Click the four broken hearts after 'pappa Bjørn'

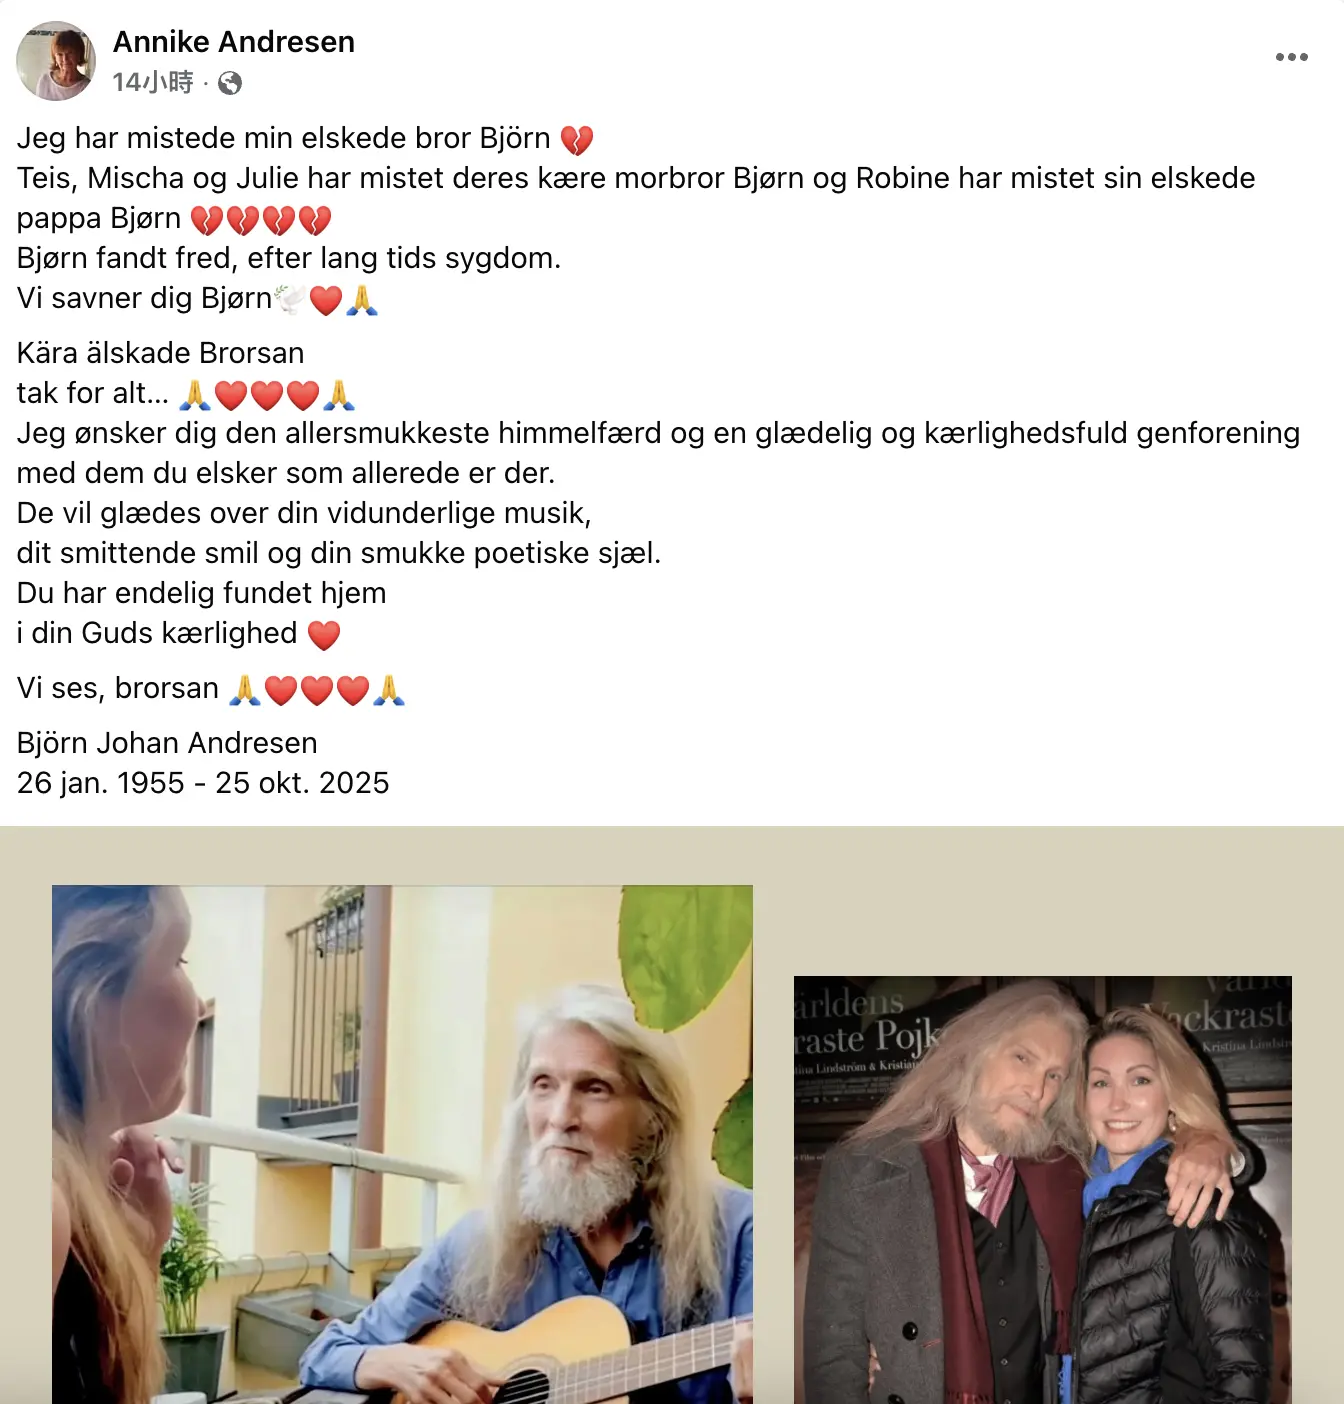[261, 219]
